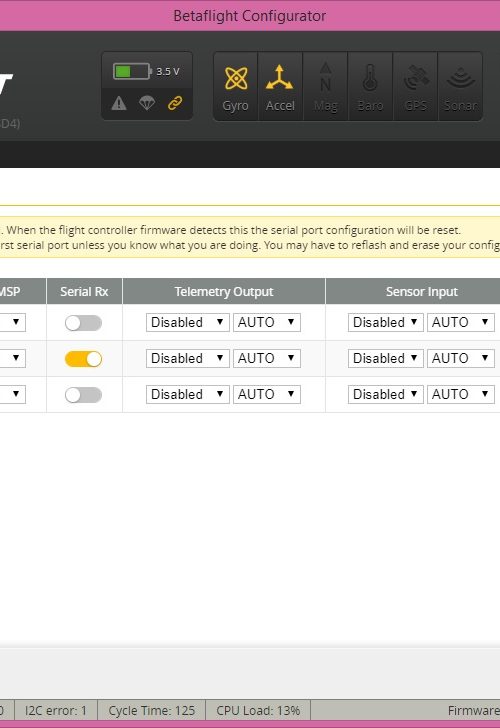
Task: Click the GPS sensor icon
Action: (x=415, y=87)
